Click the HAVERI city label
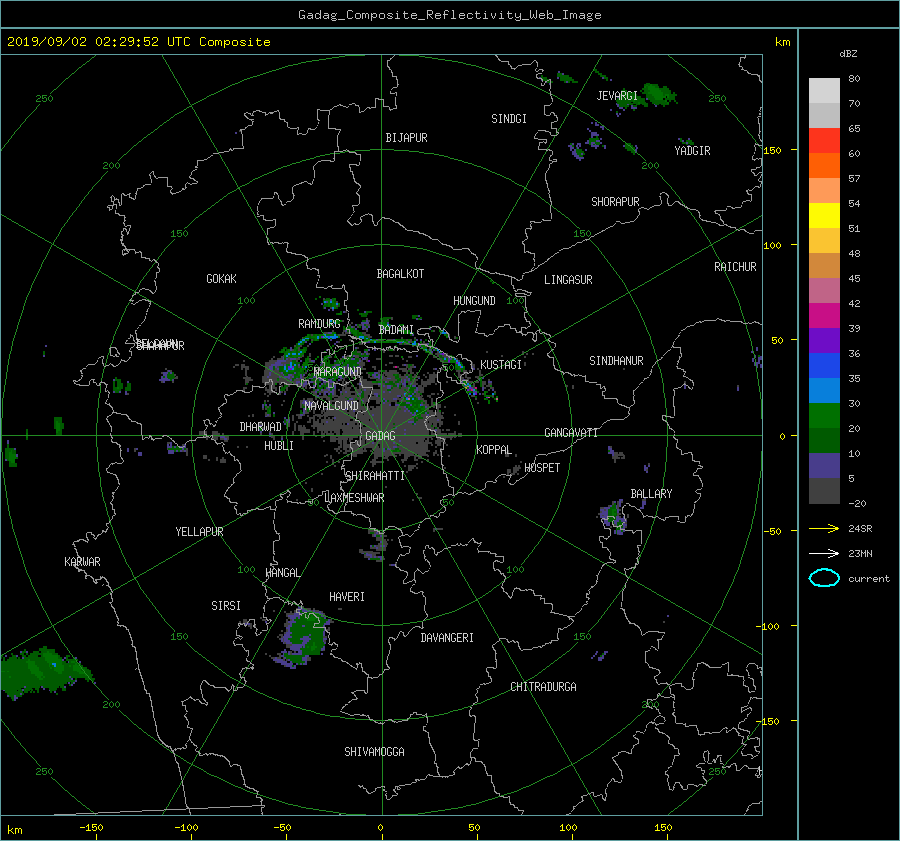The image size is (900, 841). coord(347,597)
